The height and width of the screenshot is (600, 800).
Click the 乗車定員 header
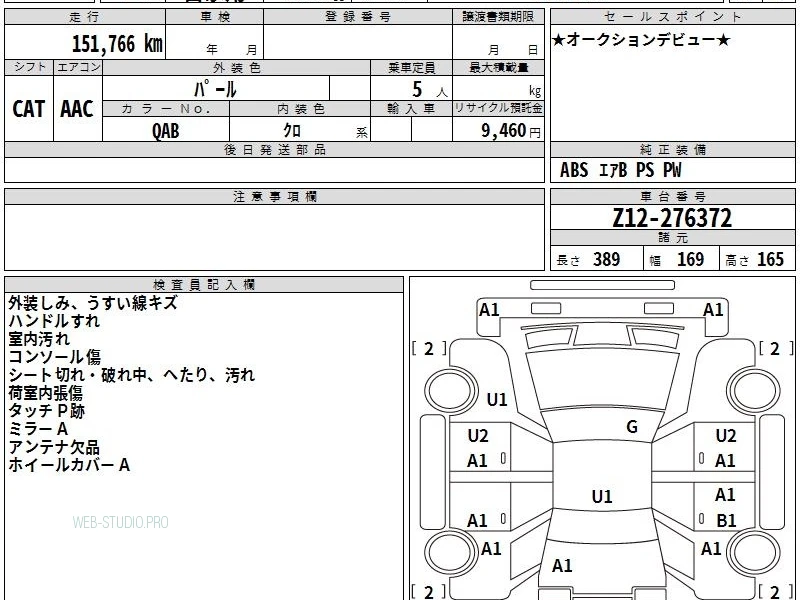pyautogui.click(x=411, y=68)
